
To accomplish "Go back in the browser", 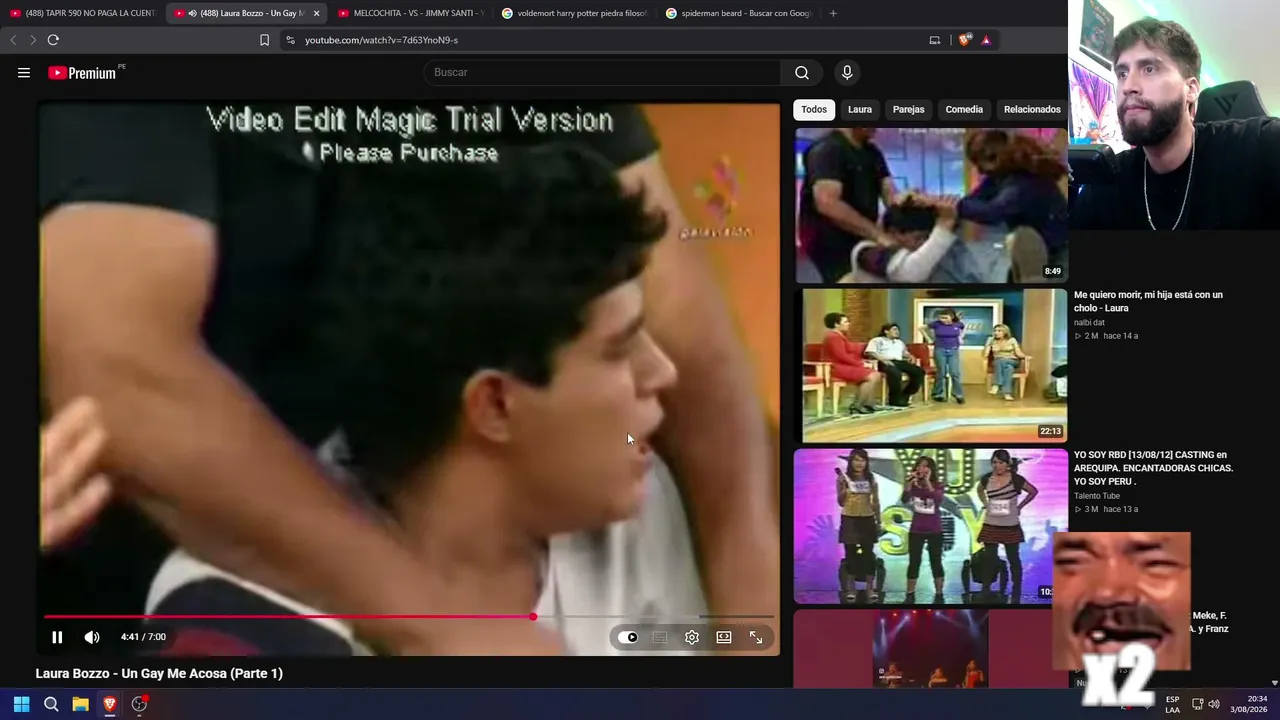I will pos(13,40).
